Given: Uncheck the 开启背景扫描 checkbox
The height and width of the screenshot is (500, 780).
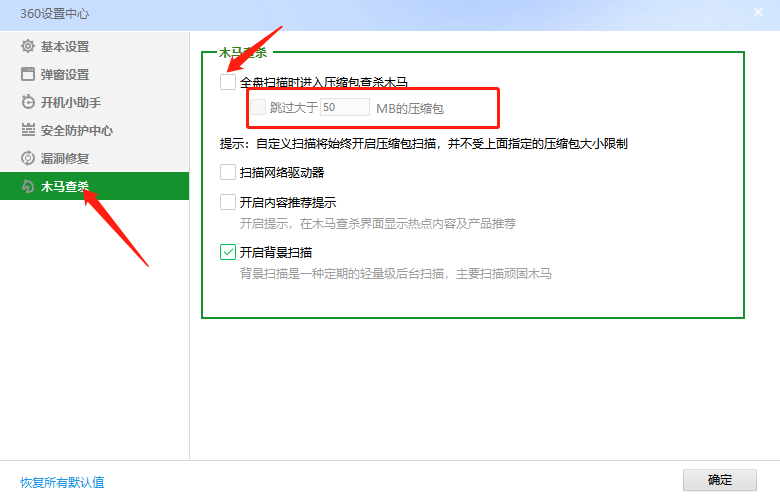Looking at the screenshot, I should [228, 252].
